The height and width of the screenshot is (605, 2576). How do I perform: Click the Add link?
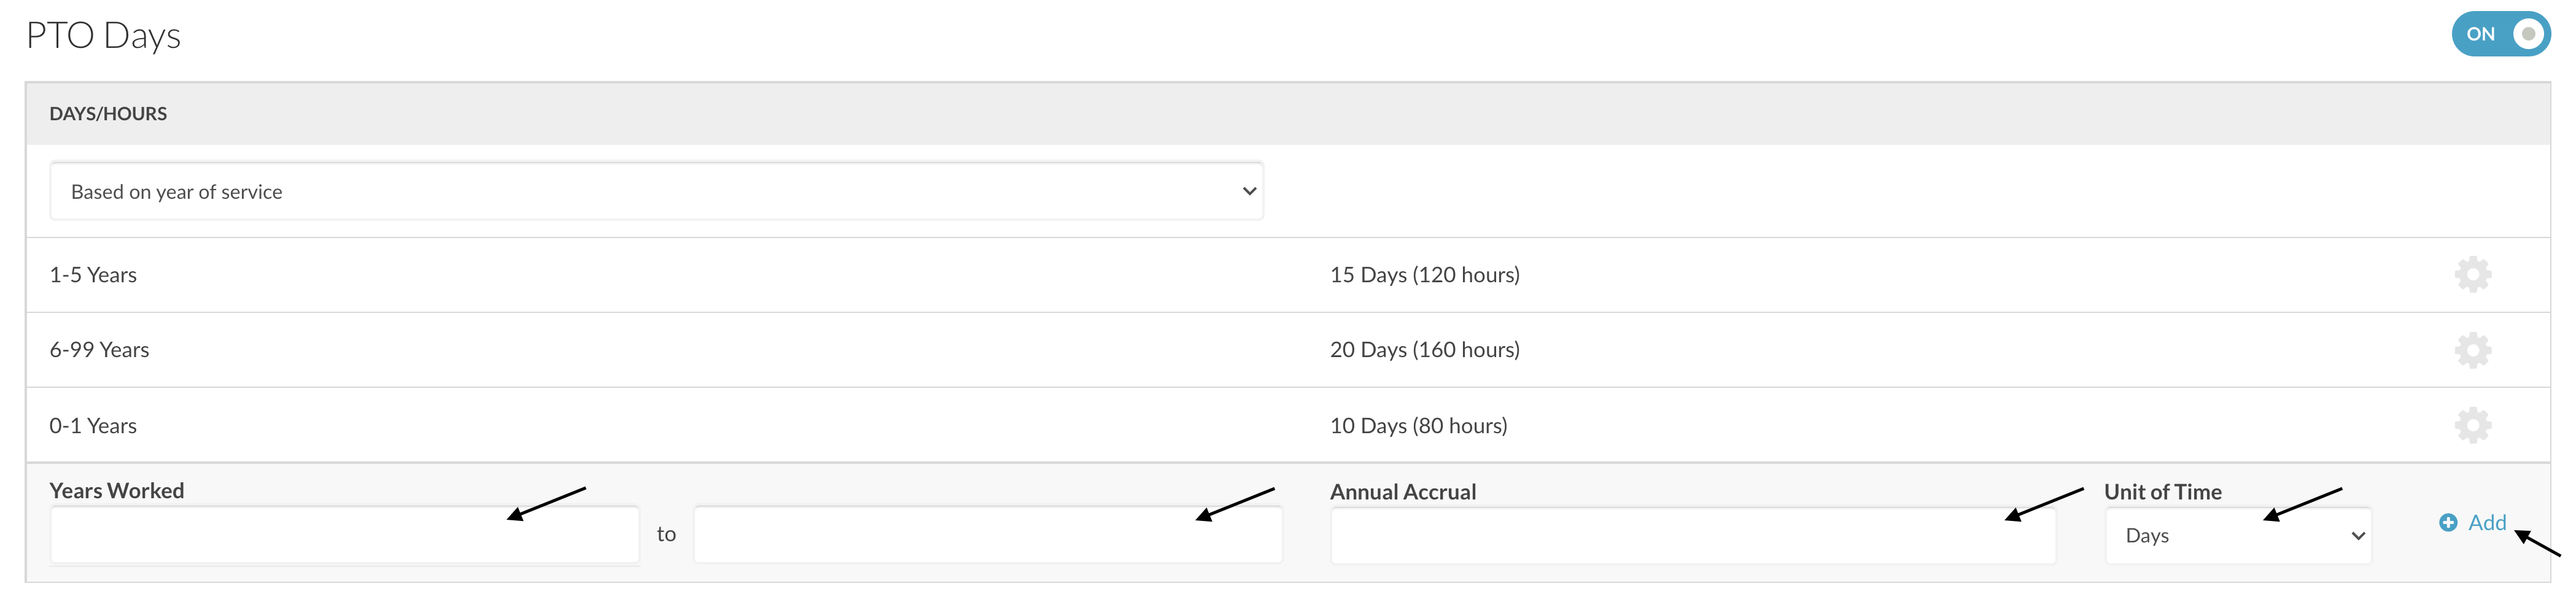[x=2486, y=522]
